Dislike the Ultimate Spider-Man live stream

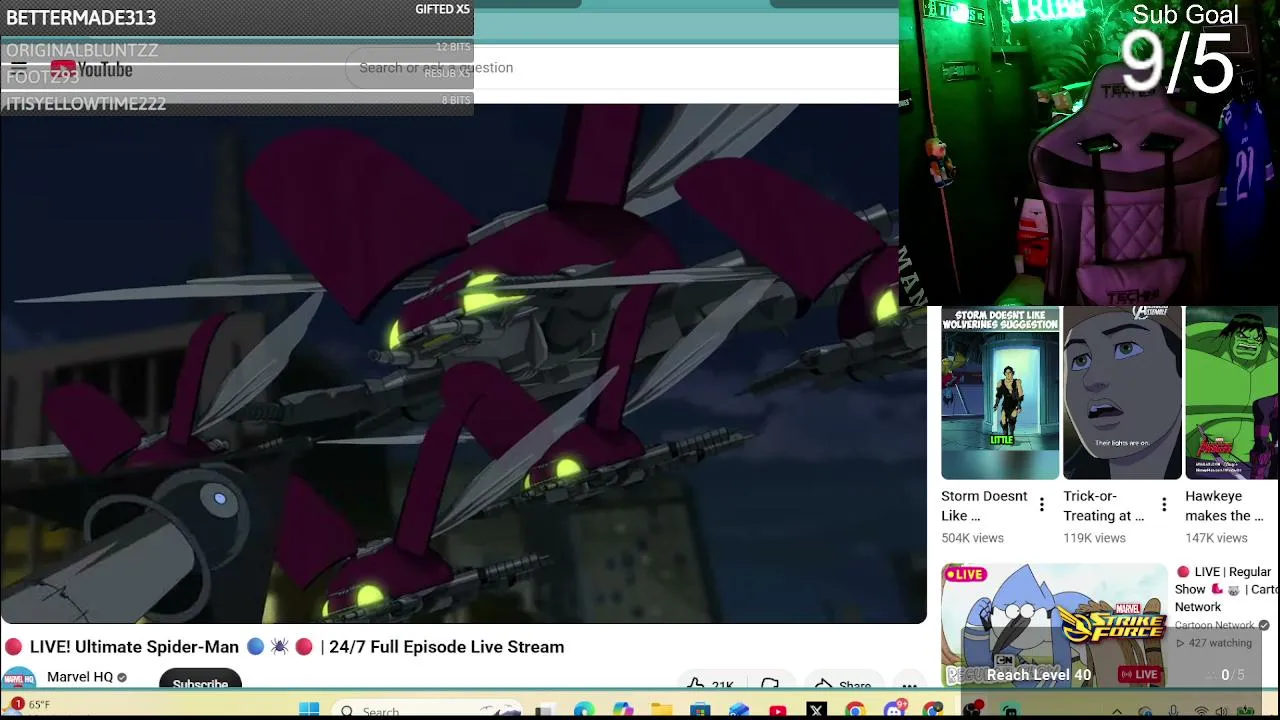(770, 684)
